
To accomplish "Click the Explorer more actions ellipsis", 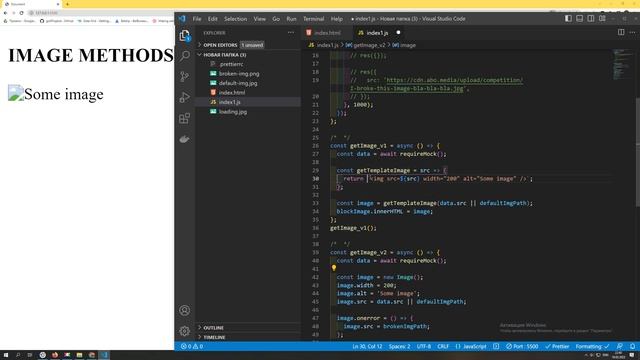I will click(x=291, y=33).
